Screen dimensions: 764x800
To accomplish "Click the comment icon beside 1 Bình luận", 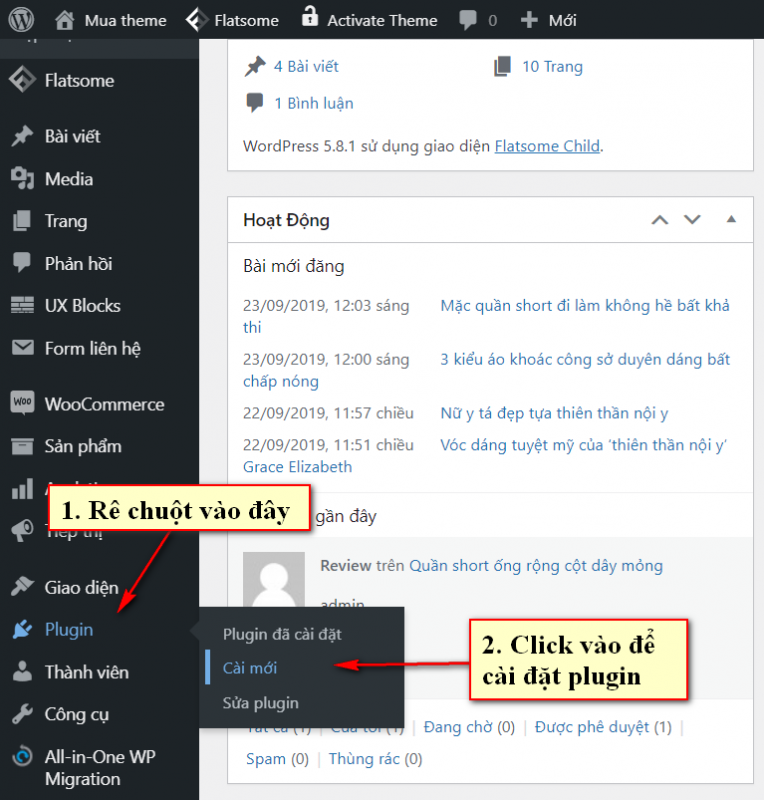I will [255, 103].
